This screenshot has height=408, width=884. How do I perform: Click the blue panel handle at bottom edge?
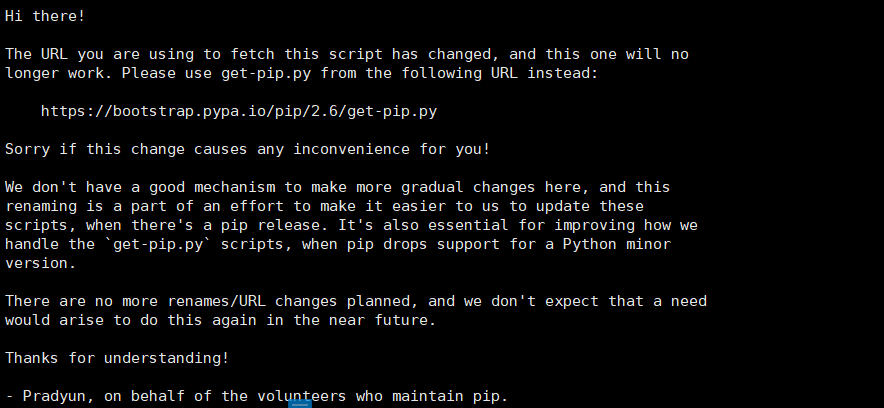pyautogui.click(x=300, y=403)
